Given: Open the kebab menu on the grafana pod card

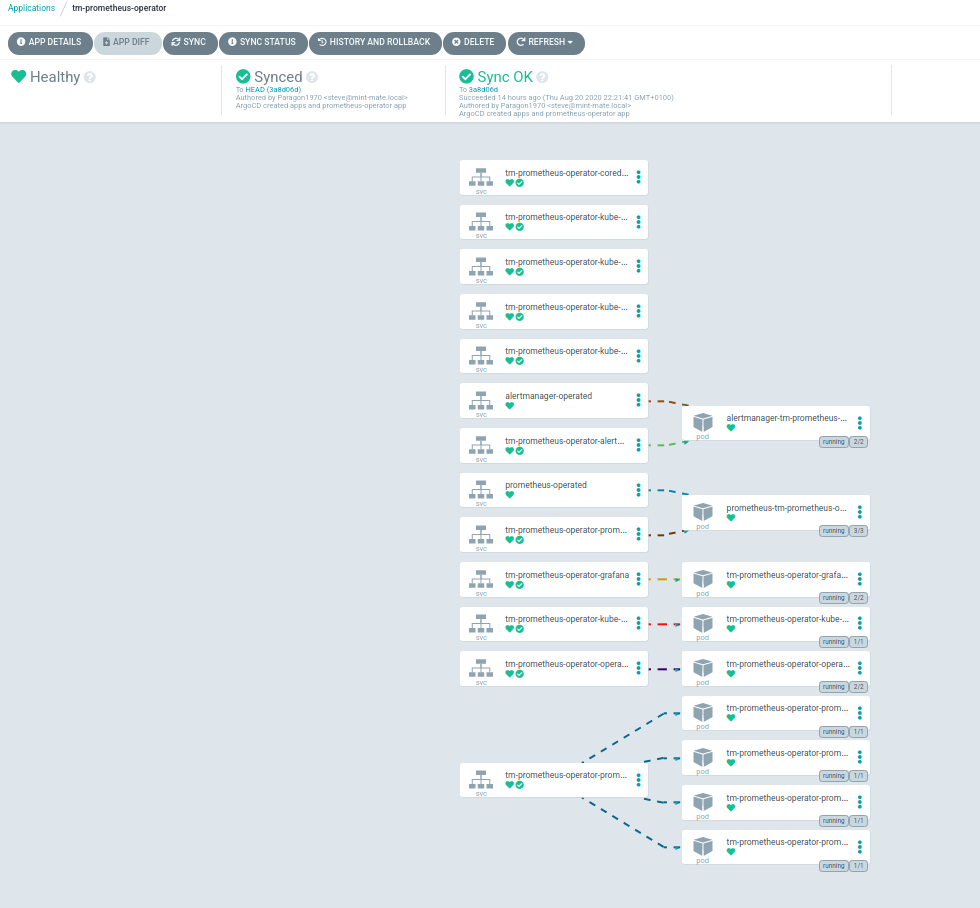Looking at the screenshot, I should (859, 578).
